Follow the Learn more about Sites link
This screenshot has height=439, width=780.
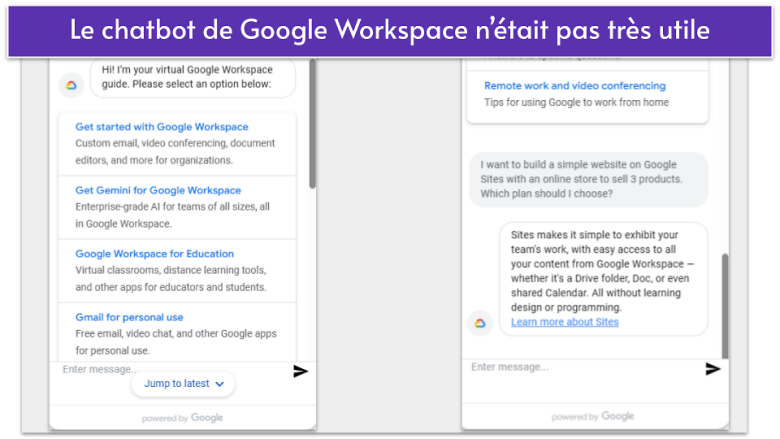(x=565, y=322)
